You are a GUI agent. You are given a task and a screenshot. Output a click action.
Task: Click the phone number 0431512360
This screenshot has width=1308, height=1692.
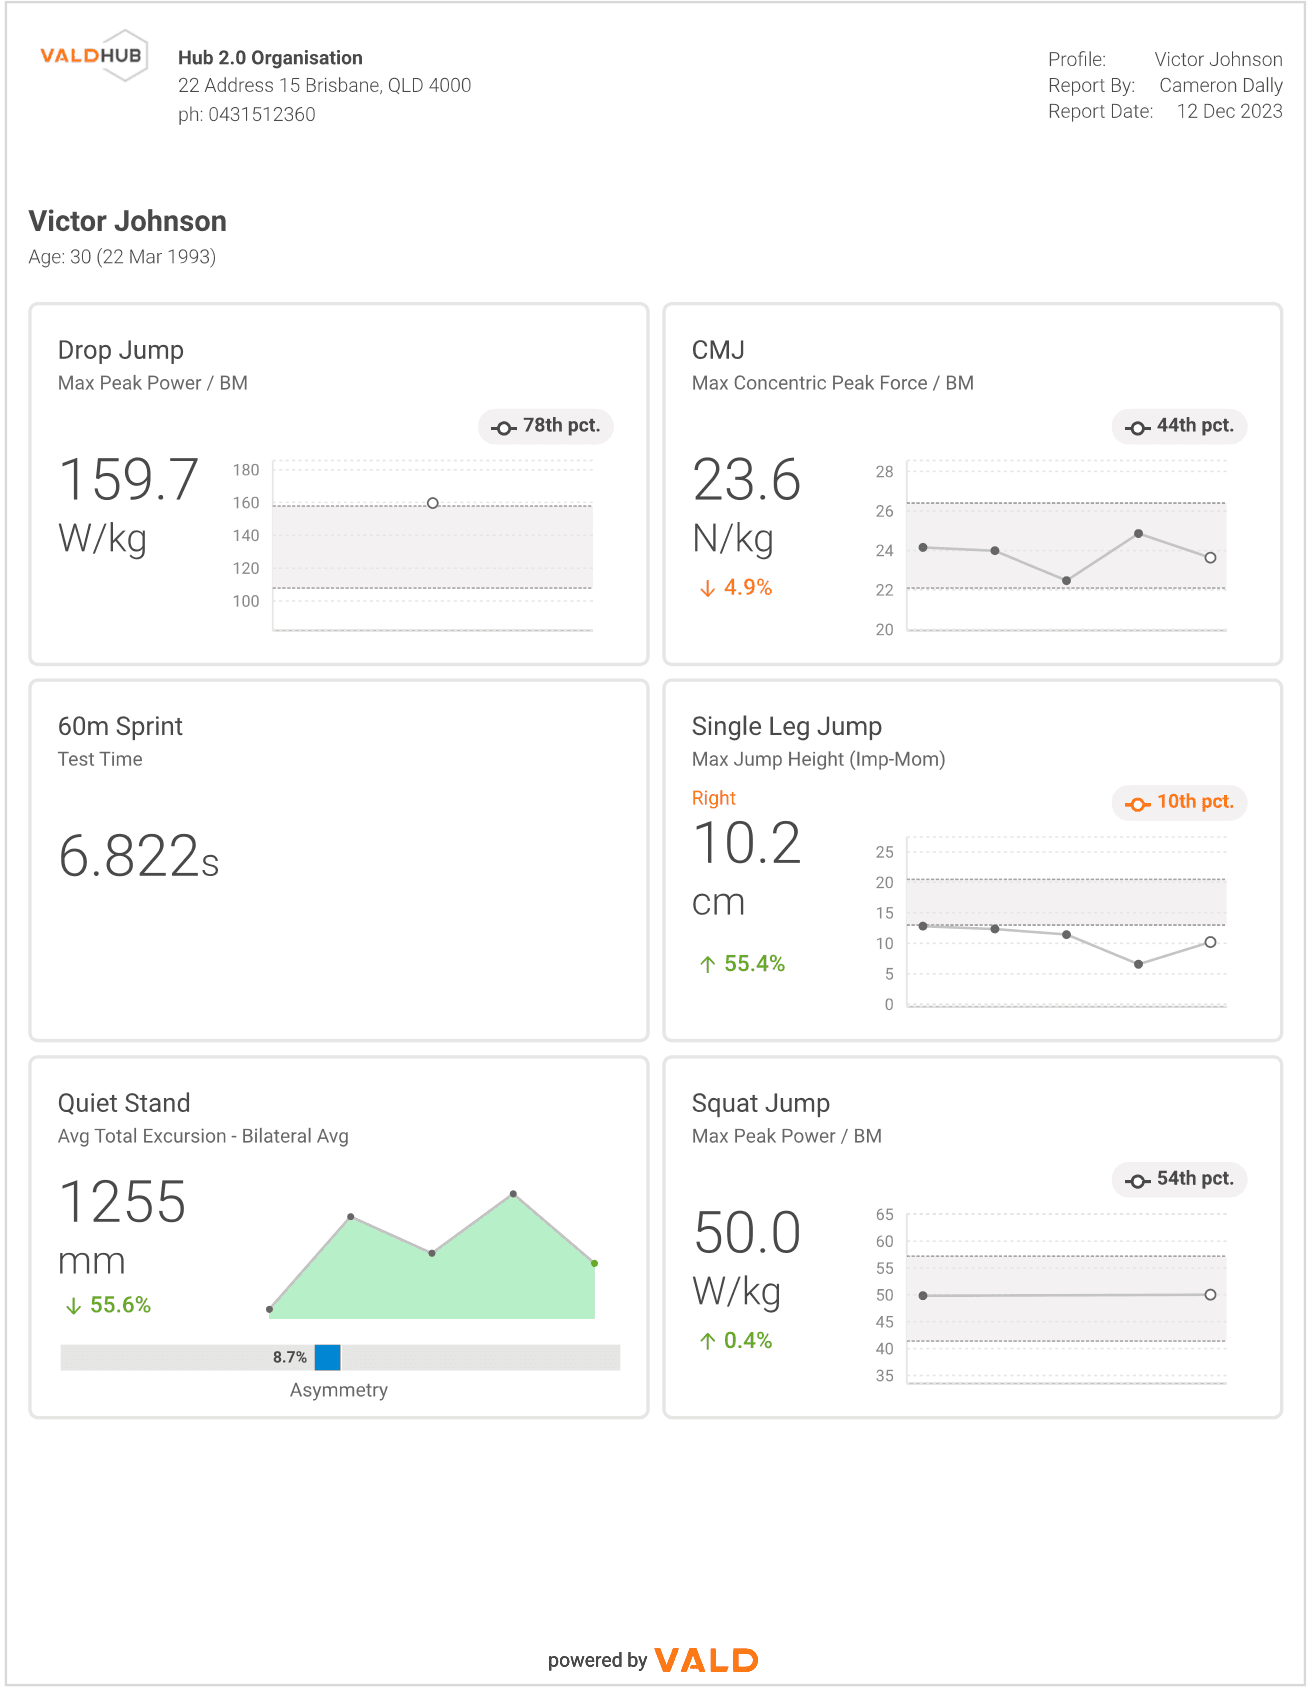pos(247,115)
